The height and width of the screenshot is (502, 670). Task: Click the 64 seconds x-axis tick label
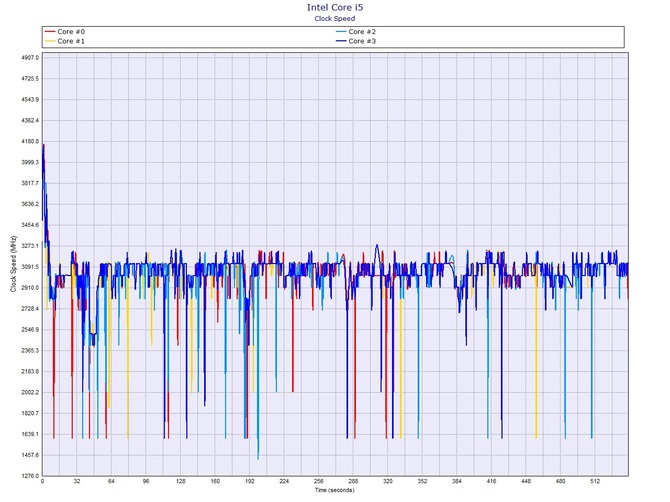point(112,481)
